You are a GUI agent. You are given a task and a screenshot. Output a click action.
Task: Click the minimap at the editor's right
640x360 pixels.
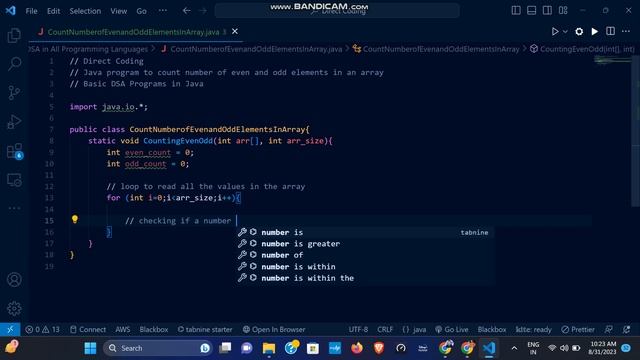click(613, 61)
